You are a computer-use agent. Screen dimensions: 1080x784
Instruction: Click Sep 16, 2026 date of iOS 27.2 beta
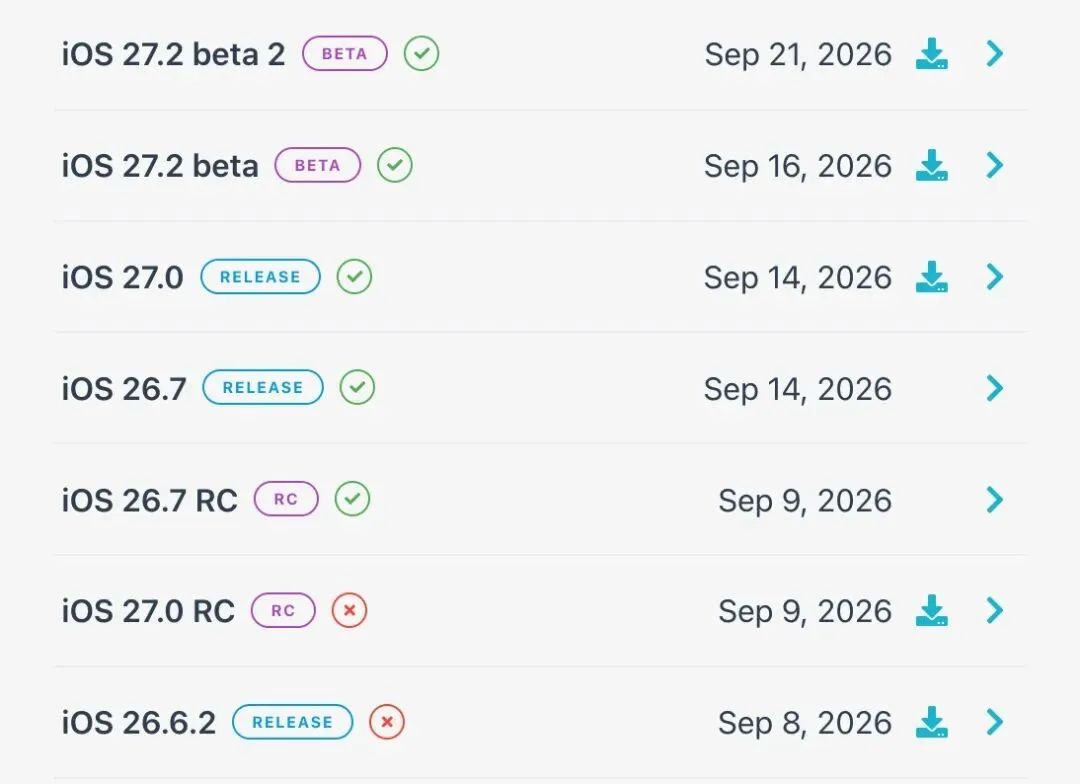pyautogui.click(x=798, y=167)
